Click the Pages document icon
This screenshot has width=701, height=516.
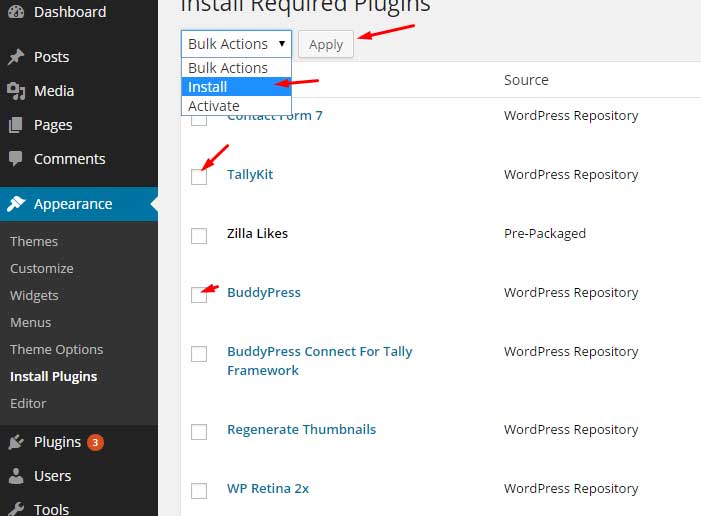(x=16, y=125)
